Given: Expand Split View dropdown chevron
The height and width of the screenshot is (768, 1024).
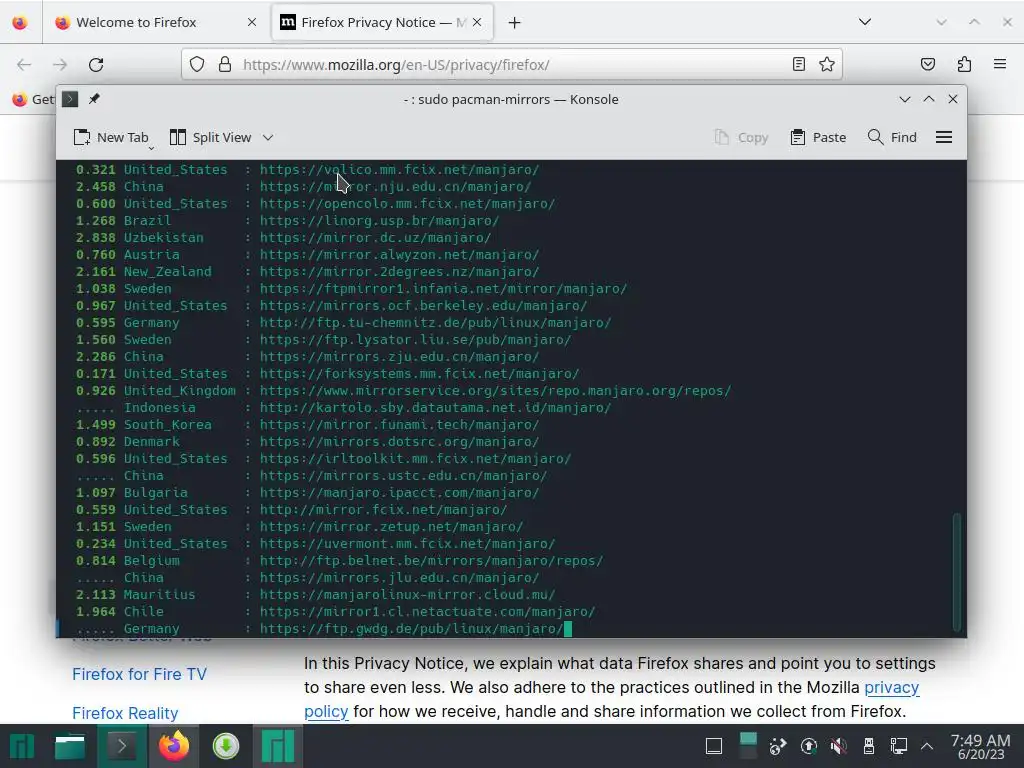Looking at the screenshot, I should (x=268, y=137).
